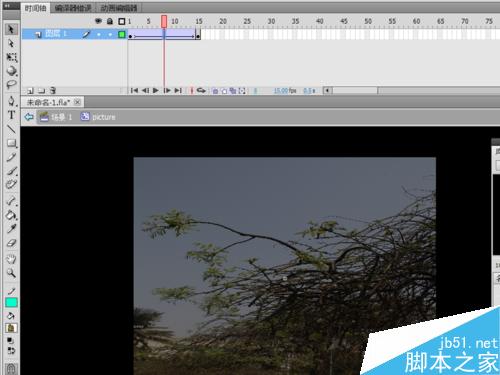Viewport: 500px width, 375px height.
Task: Select the Free Transform tool
Action: click(x=11, y=57)
